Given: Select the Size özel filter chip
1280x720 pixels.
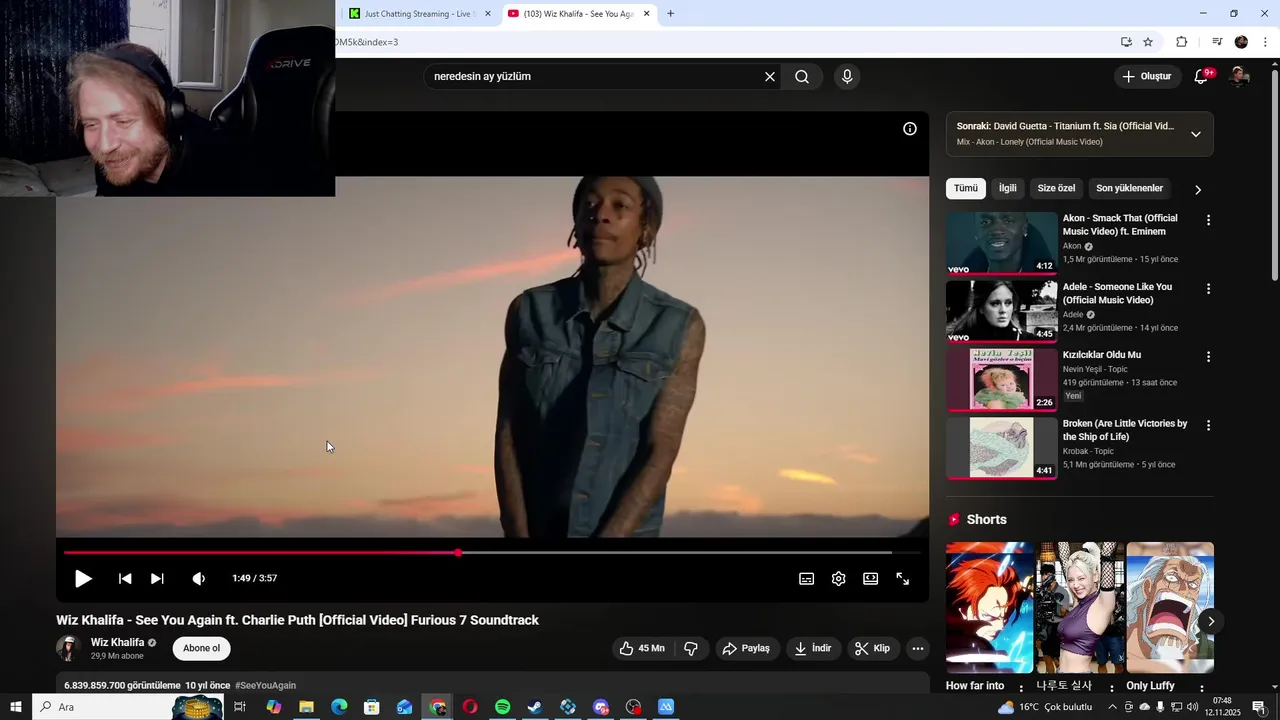Looking at the screenshot, I should coord(1056,188).
